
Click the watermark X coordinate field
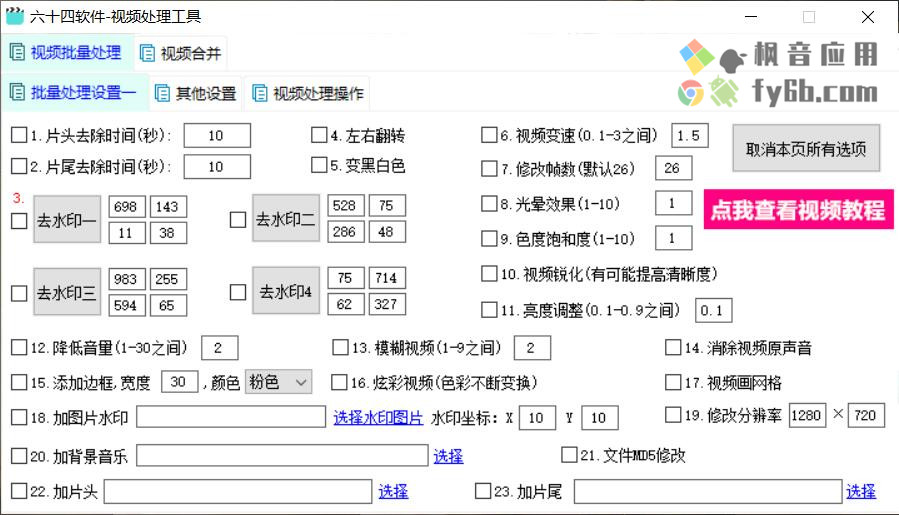click(x=537, y=418)
